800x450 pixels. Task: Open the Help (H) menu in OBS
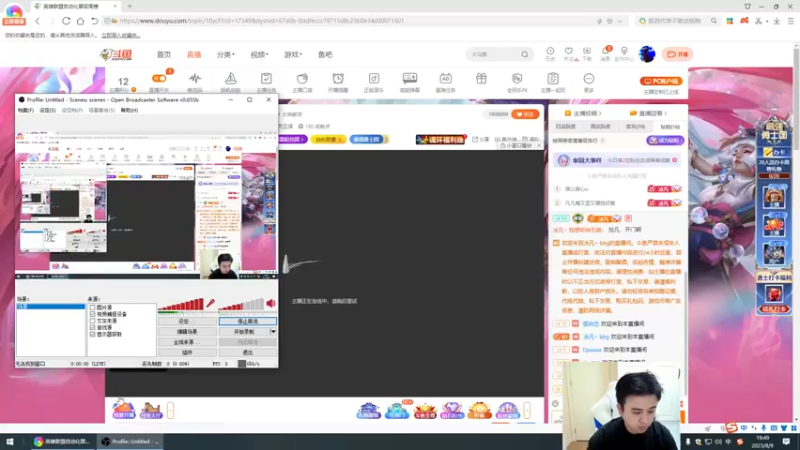[129, 110]
